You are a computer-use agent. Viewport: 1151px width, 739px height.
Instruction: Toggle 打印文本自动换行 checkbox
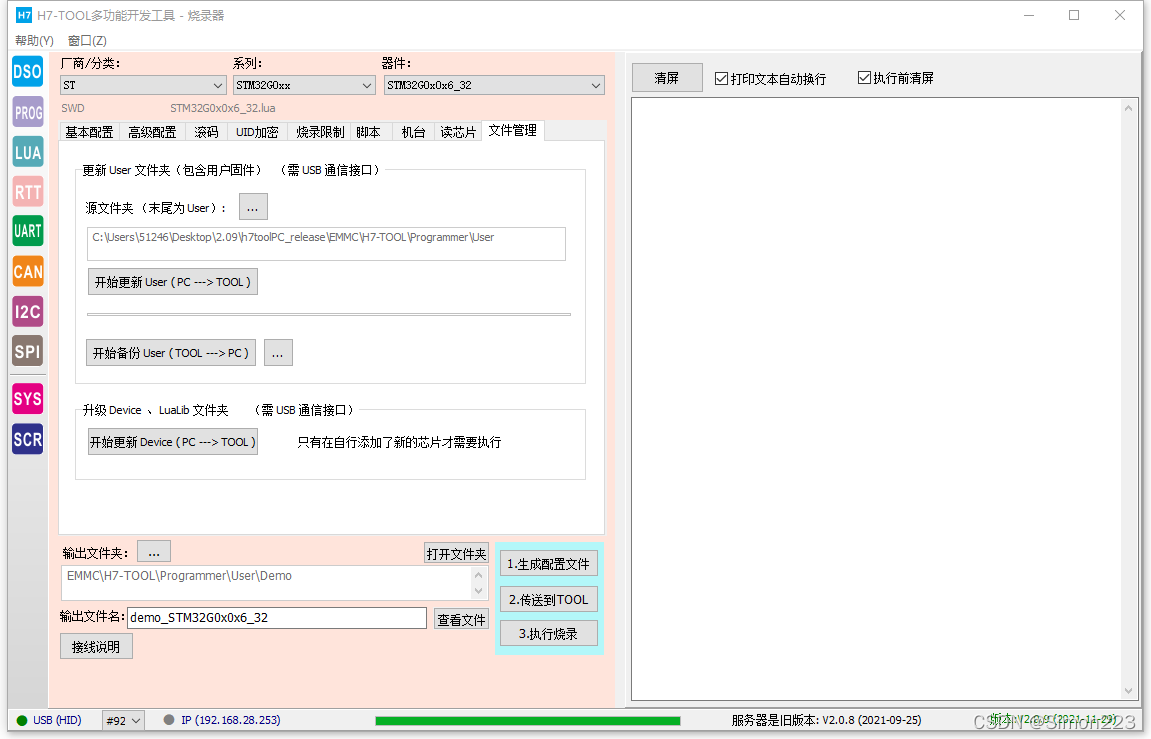coord(722,79)
